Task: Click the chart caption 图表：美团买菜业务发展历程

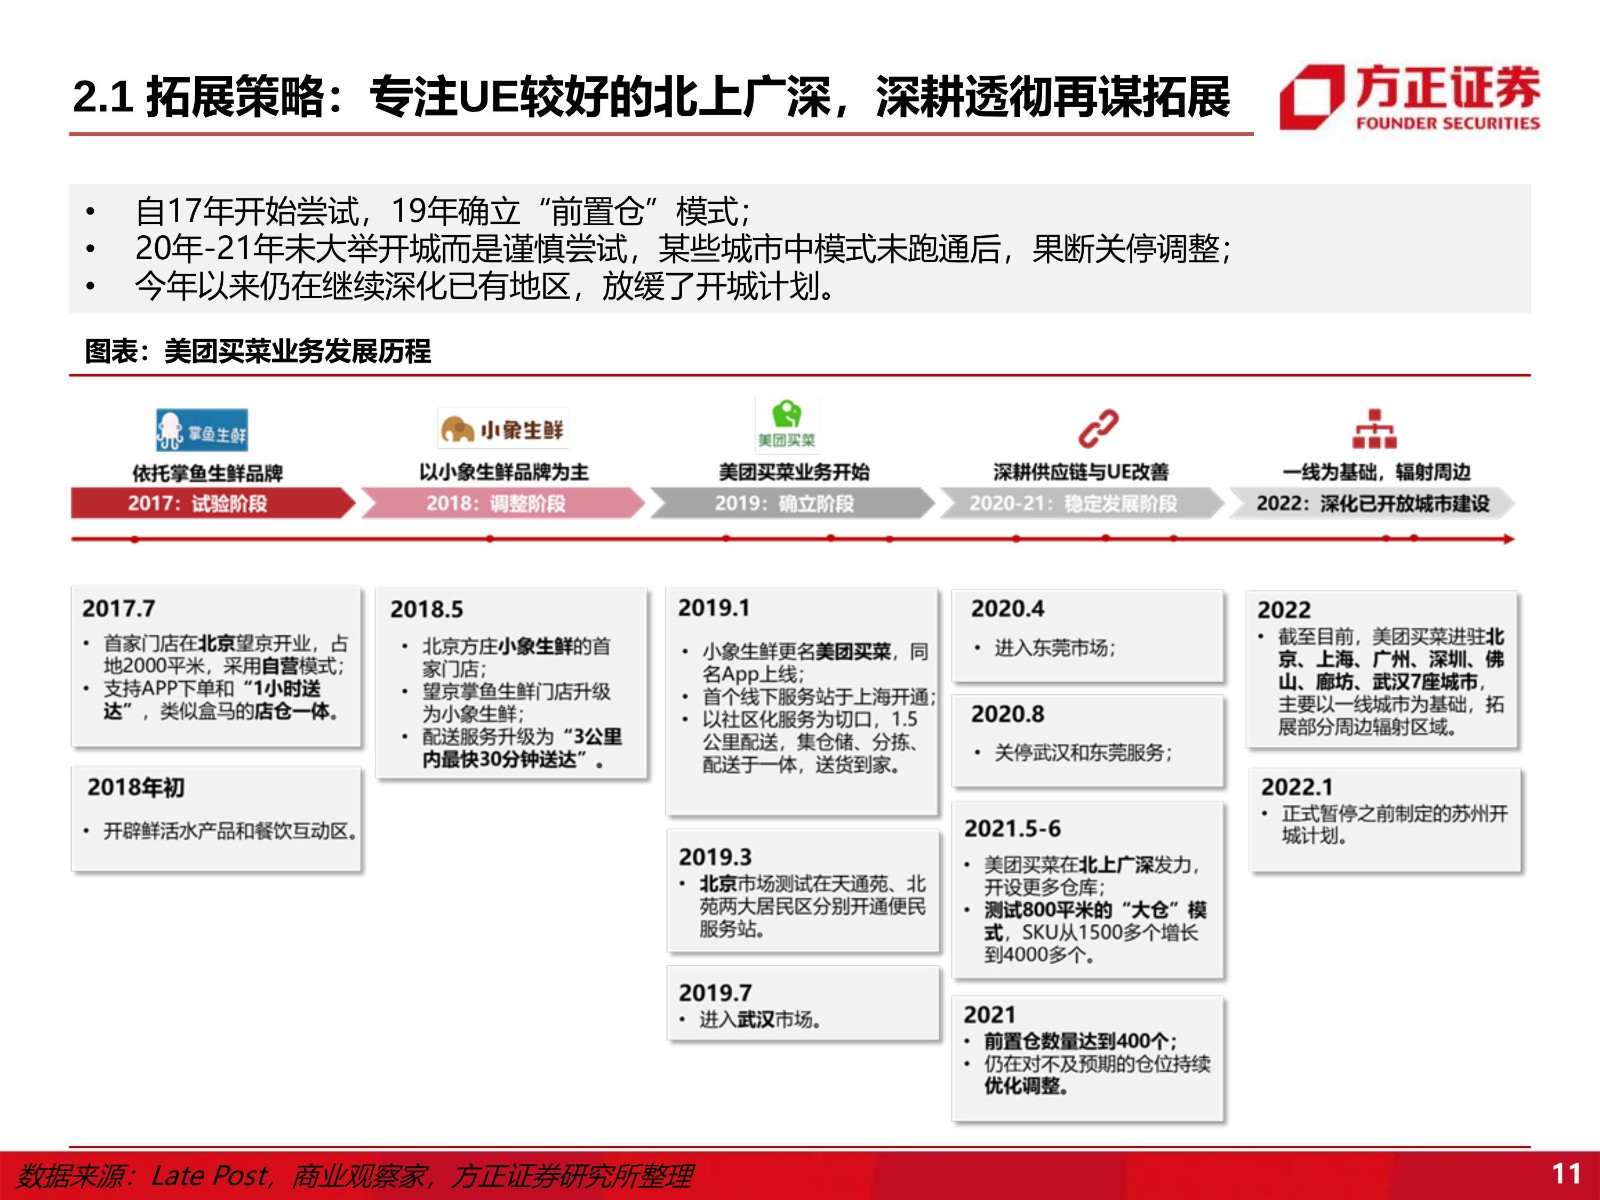Action: (258, 351)
